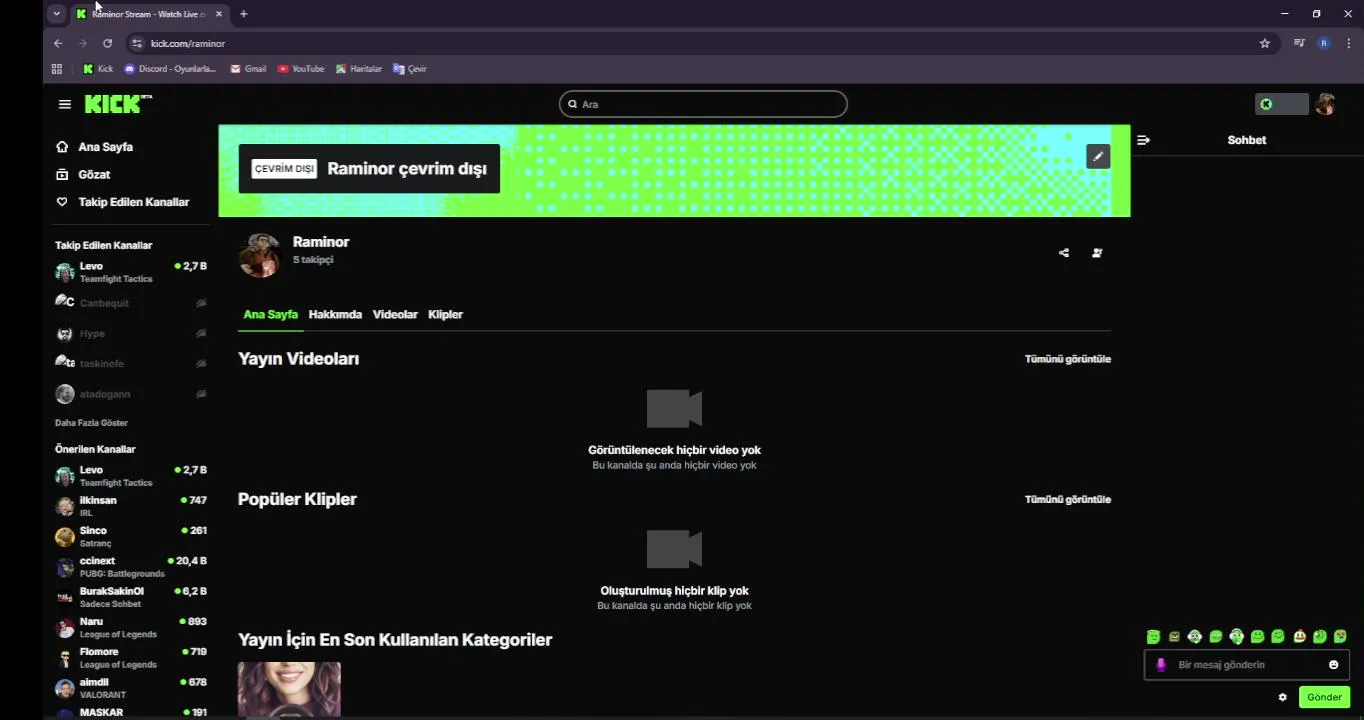Click Raminor's profile avatar
This screenshot has height=720, width=1364.
[260, 255]
